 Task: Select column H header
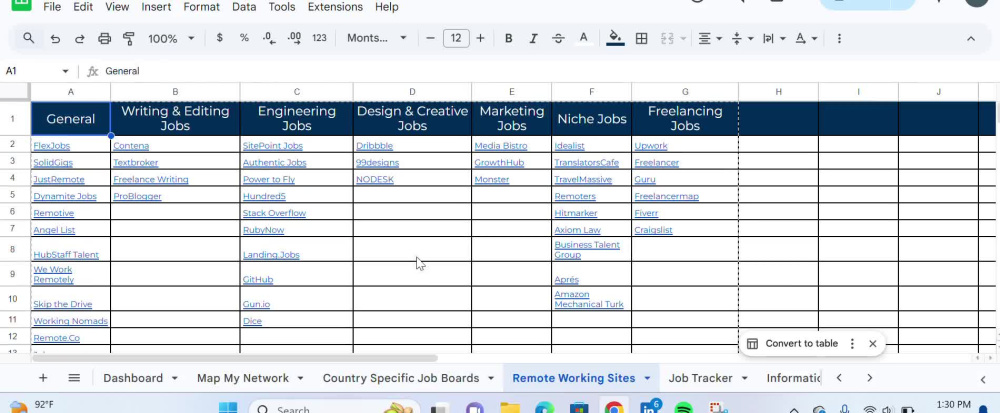(778, 92)
